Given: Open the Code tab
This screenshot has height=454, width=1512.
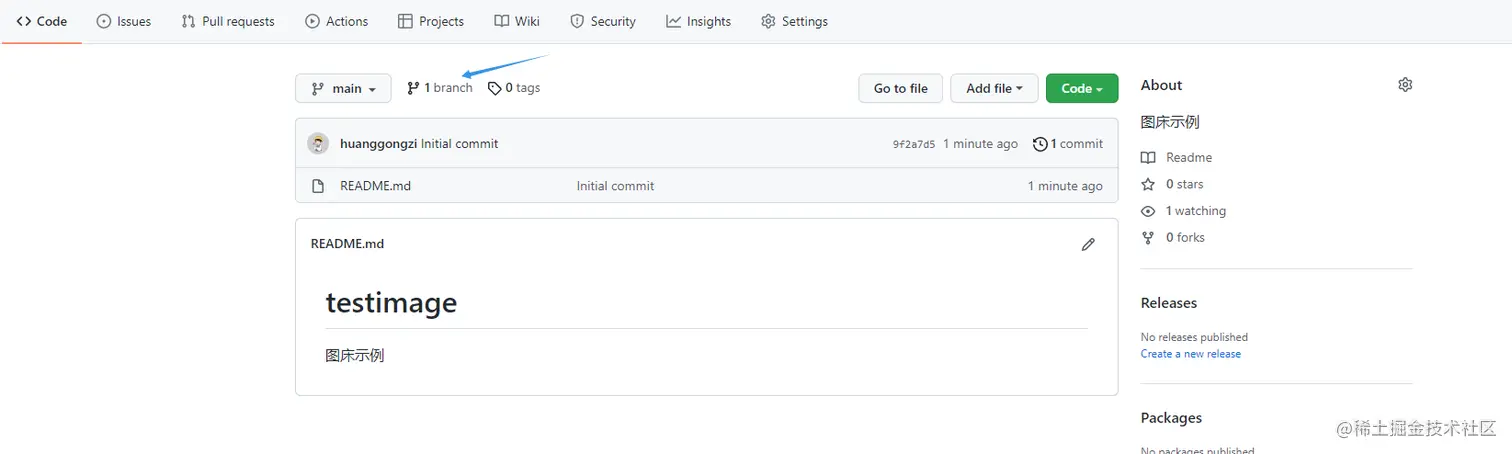Looking at the screenshot, I should coord(42,21).
